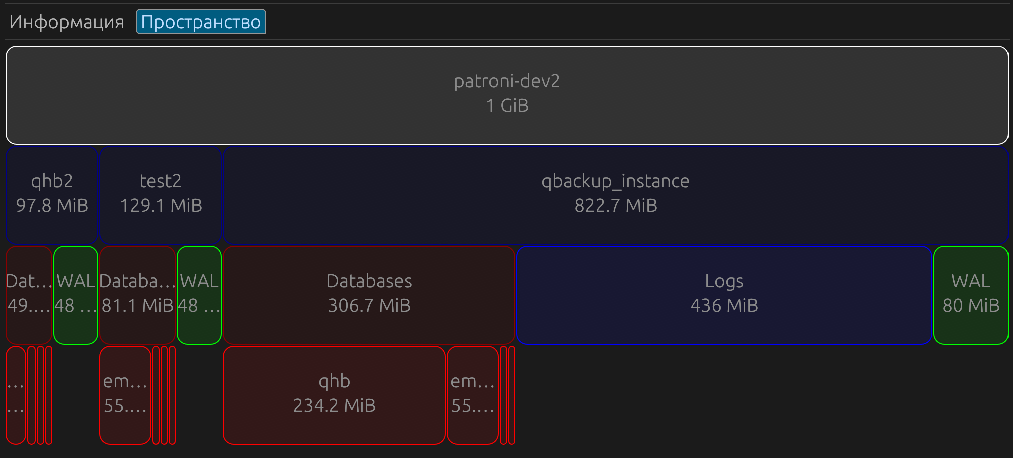Click the patroni-dev2 1 GiB block
This screenshot has width=1013, height=458.
click(506, 94)
